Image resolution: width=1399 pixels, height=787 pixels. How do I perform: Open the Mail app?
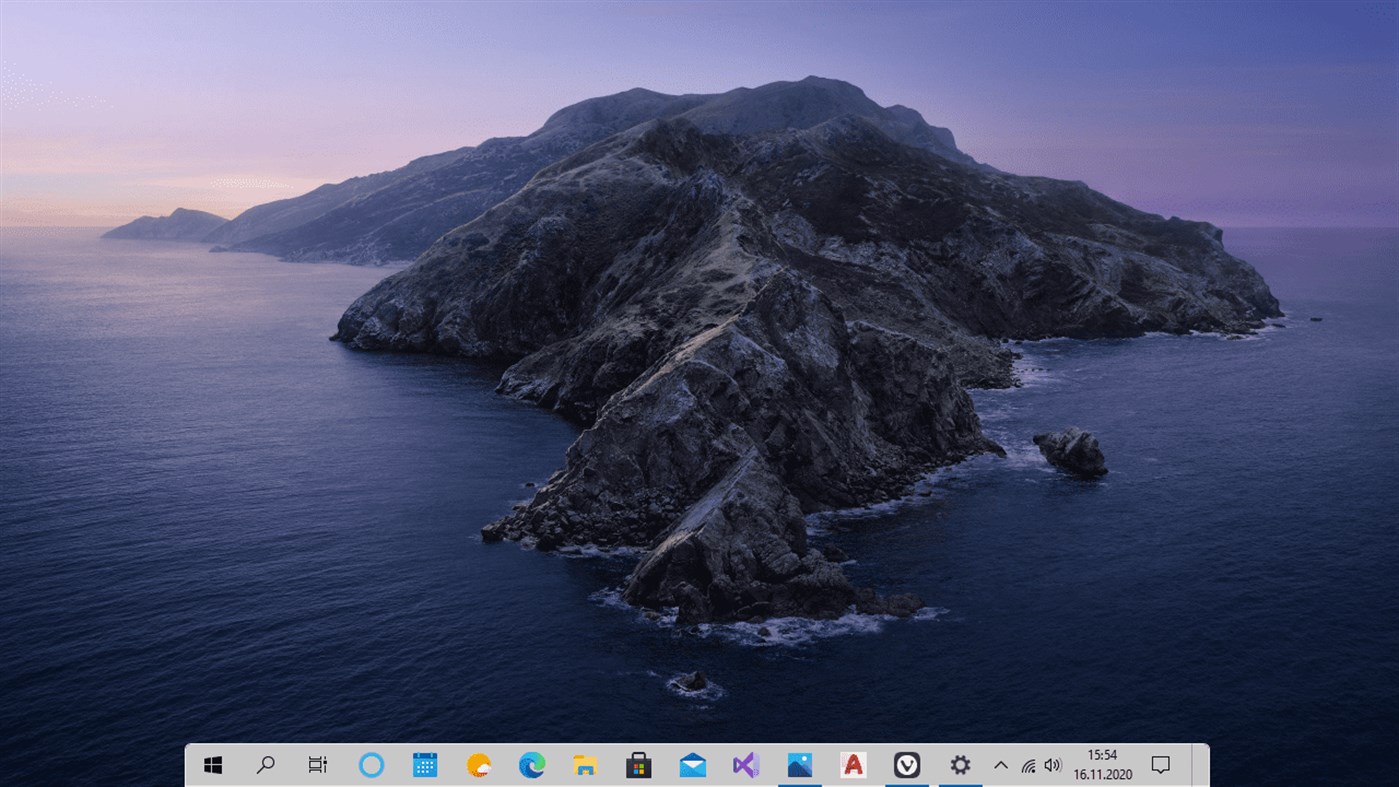tap(692, 764)
